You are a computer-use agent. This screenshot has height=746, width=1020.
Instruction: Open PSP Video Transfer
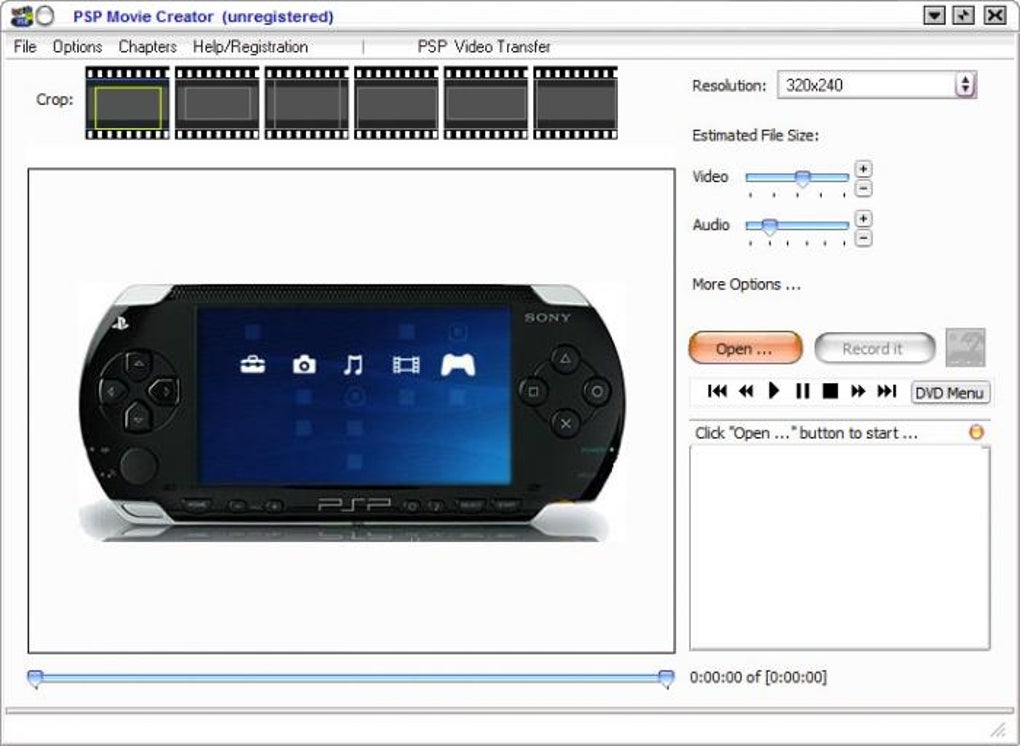(x=484, y=47)
